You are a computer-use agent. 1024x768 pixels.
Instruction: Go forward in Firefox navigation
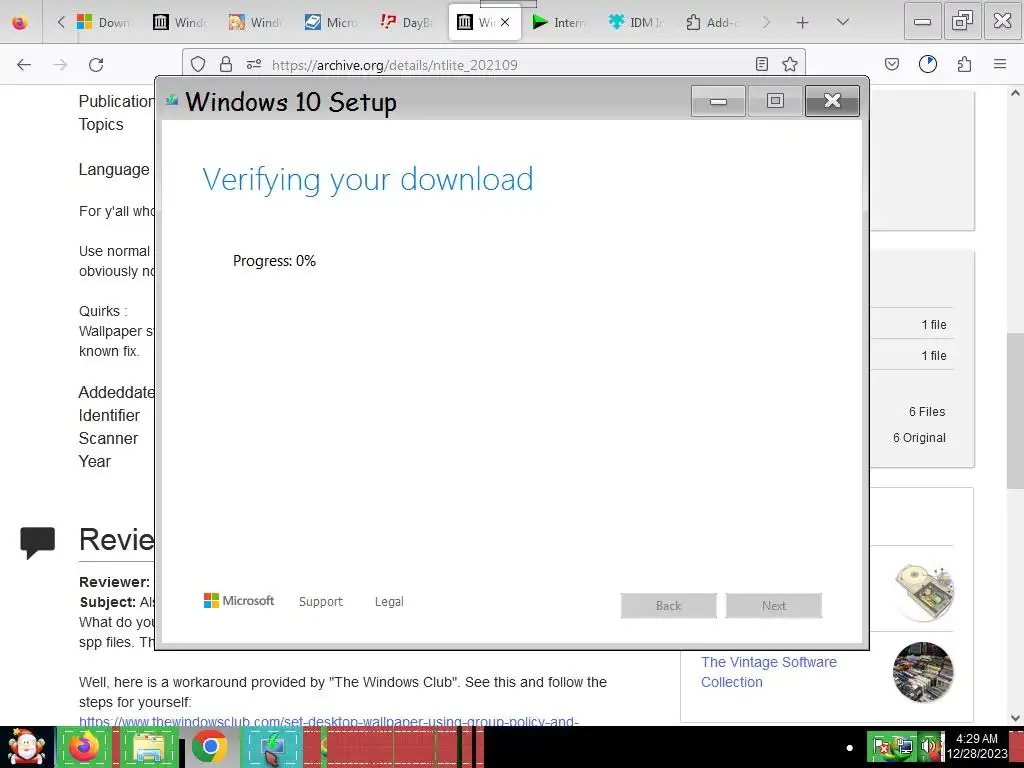tap(60, 65)
